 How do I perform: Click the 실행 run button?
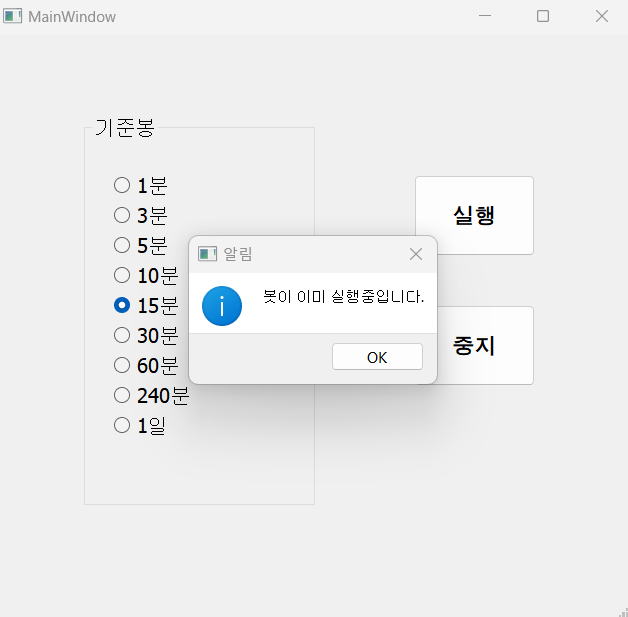474,215
